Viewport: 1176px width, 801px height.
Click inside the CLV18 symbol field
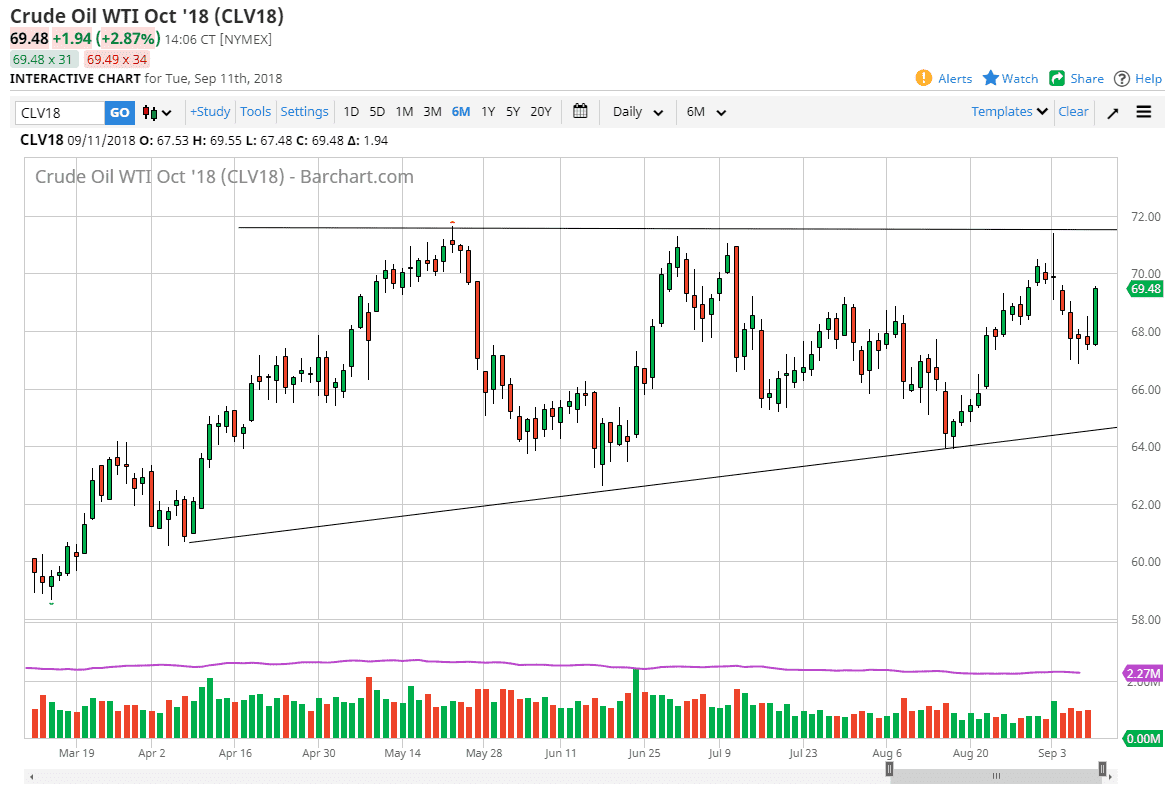coord(60,112)
